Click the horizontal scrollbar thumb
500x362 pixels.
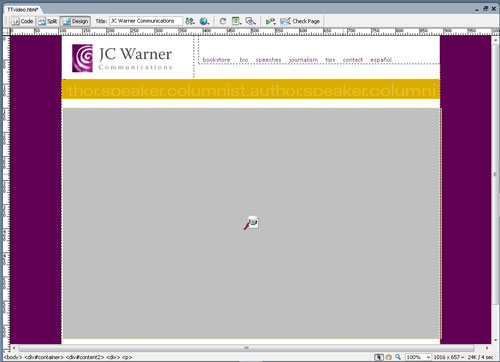coord(247,348)
